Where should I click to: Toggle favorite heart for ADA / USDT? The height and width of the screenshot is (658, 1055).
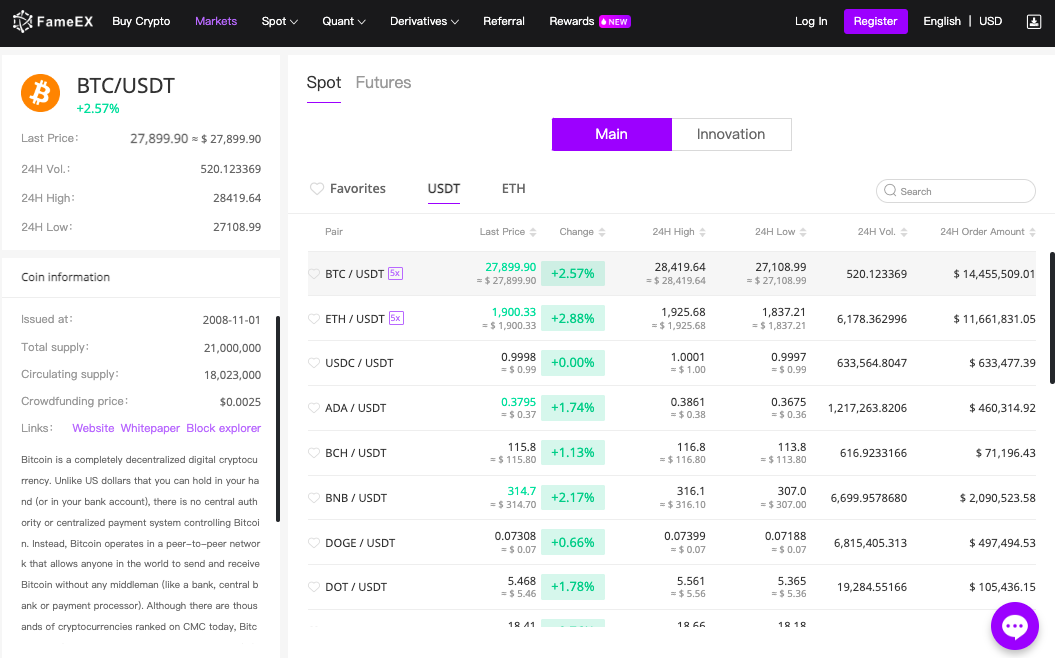314,408
